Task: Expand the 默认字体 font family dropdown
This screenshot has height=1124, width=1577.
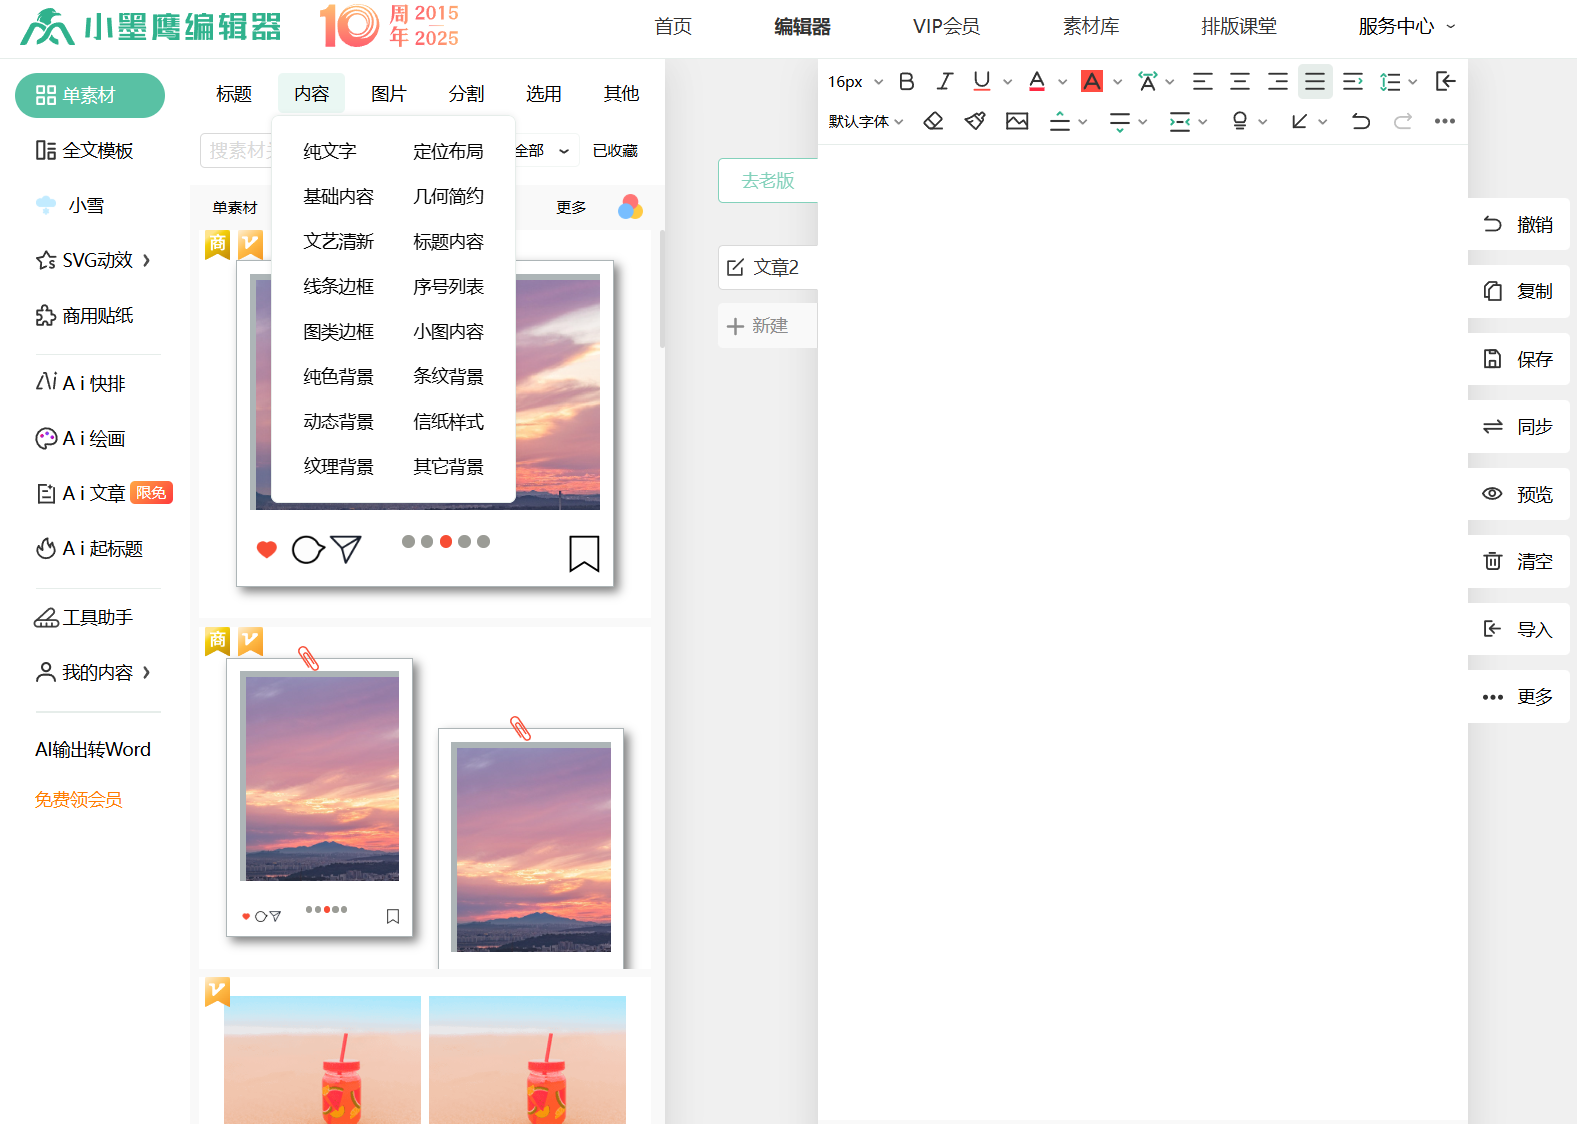Action: point(865,121)
